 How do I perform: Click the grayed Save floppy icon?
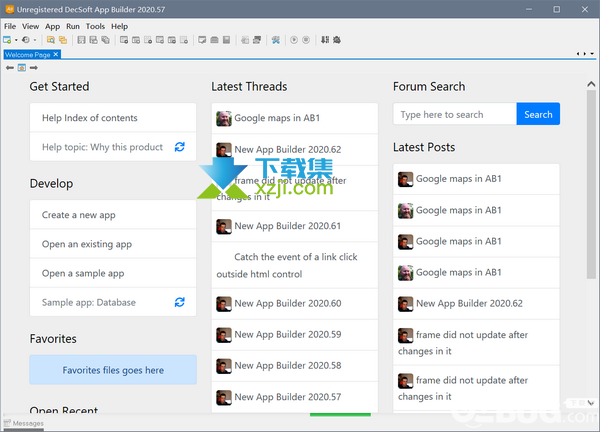pyautogui.click(x=81, y=40)
